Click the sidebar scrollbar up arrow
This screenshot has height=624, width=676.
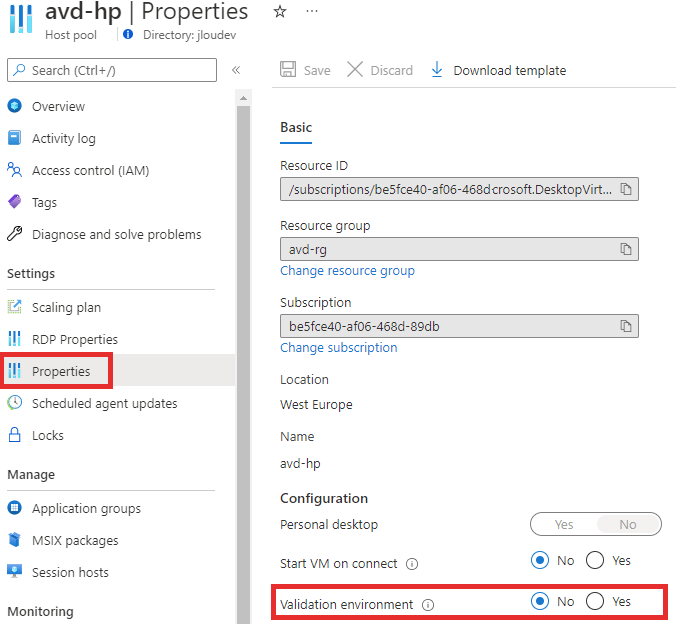[x=244, y=98]
